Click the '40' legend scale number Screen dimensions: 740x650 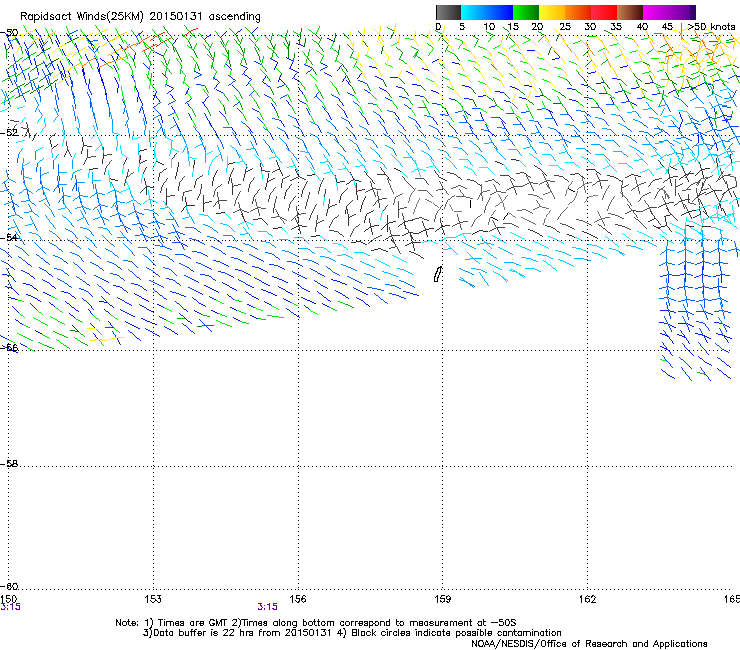pos(642,27)
